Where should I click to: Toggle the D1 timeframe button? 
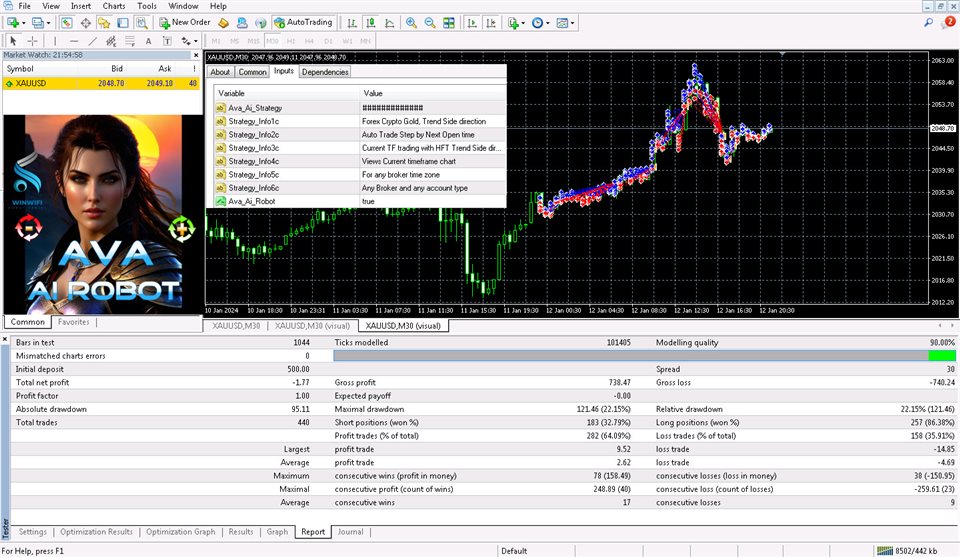pyautogui.click(x=328, y=41)
